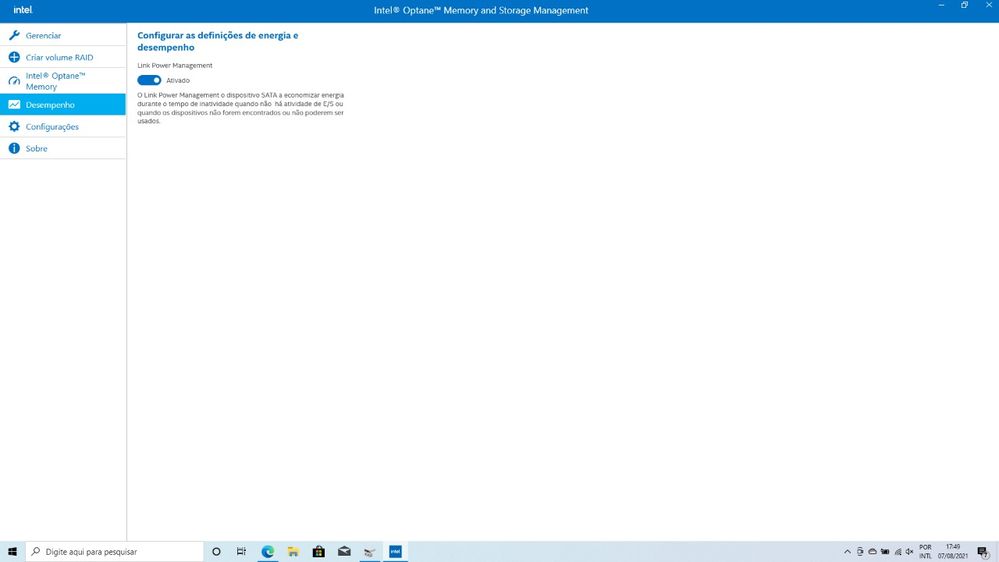
Task: Open Task View on the taskbar
Action: [x=241, y=552]
